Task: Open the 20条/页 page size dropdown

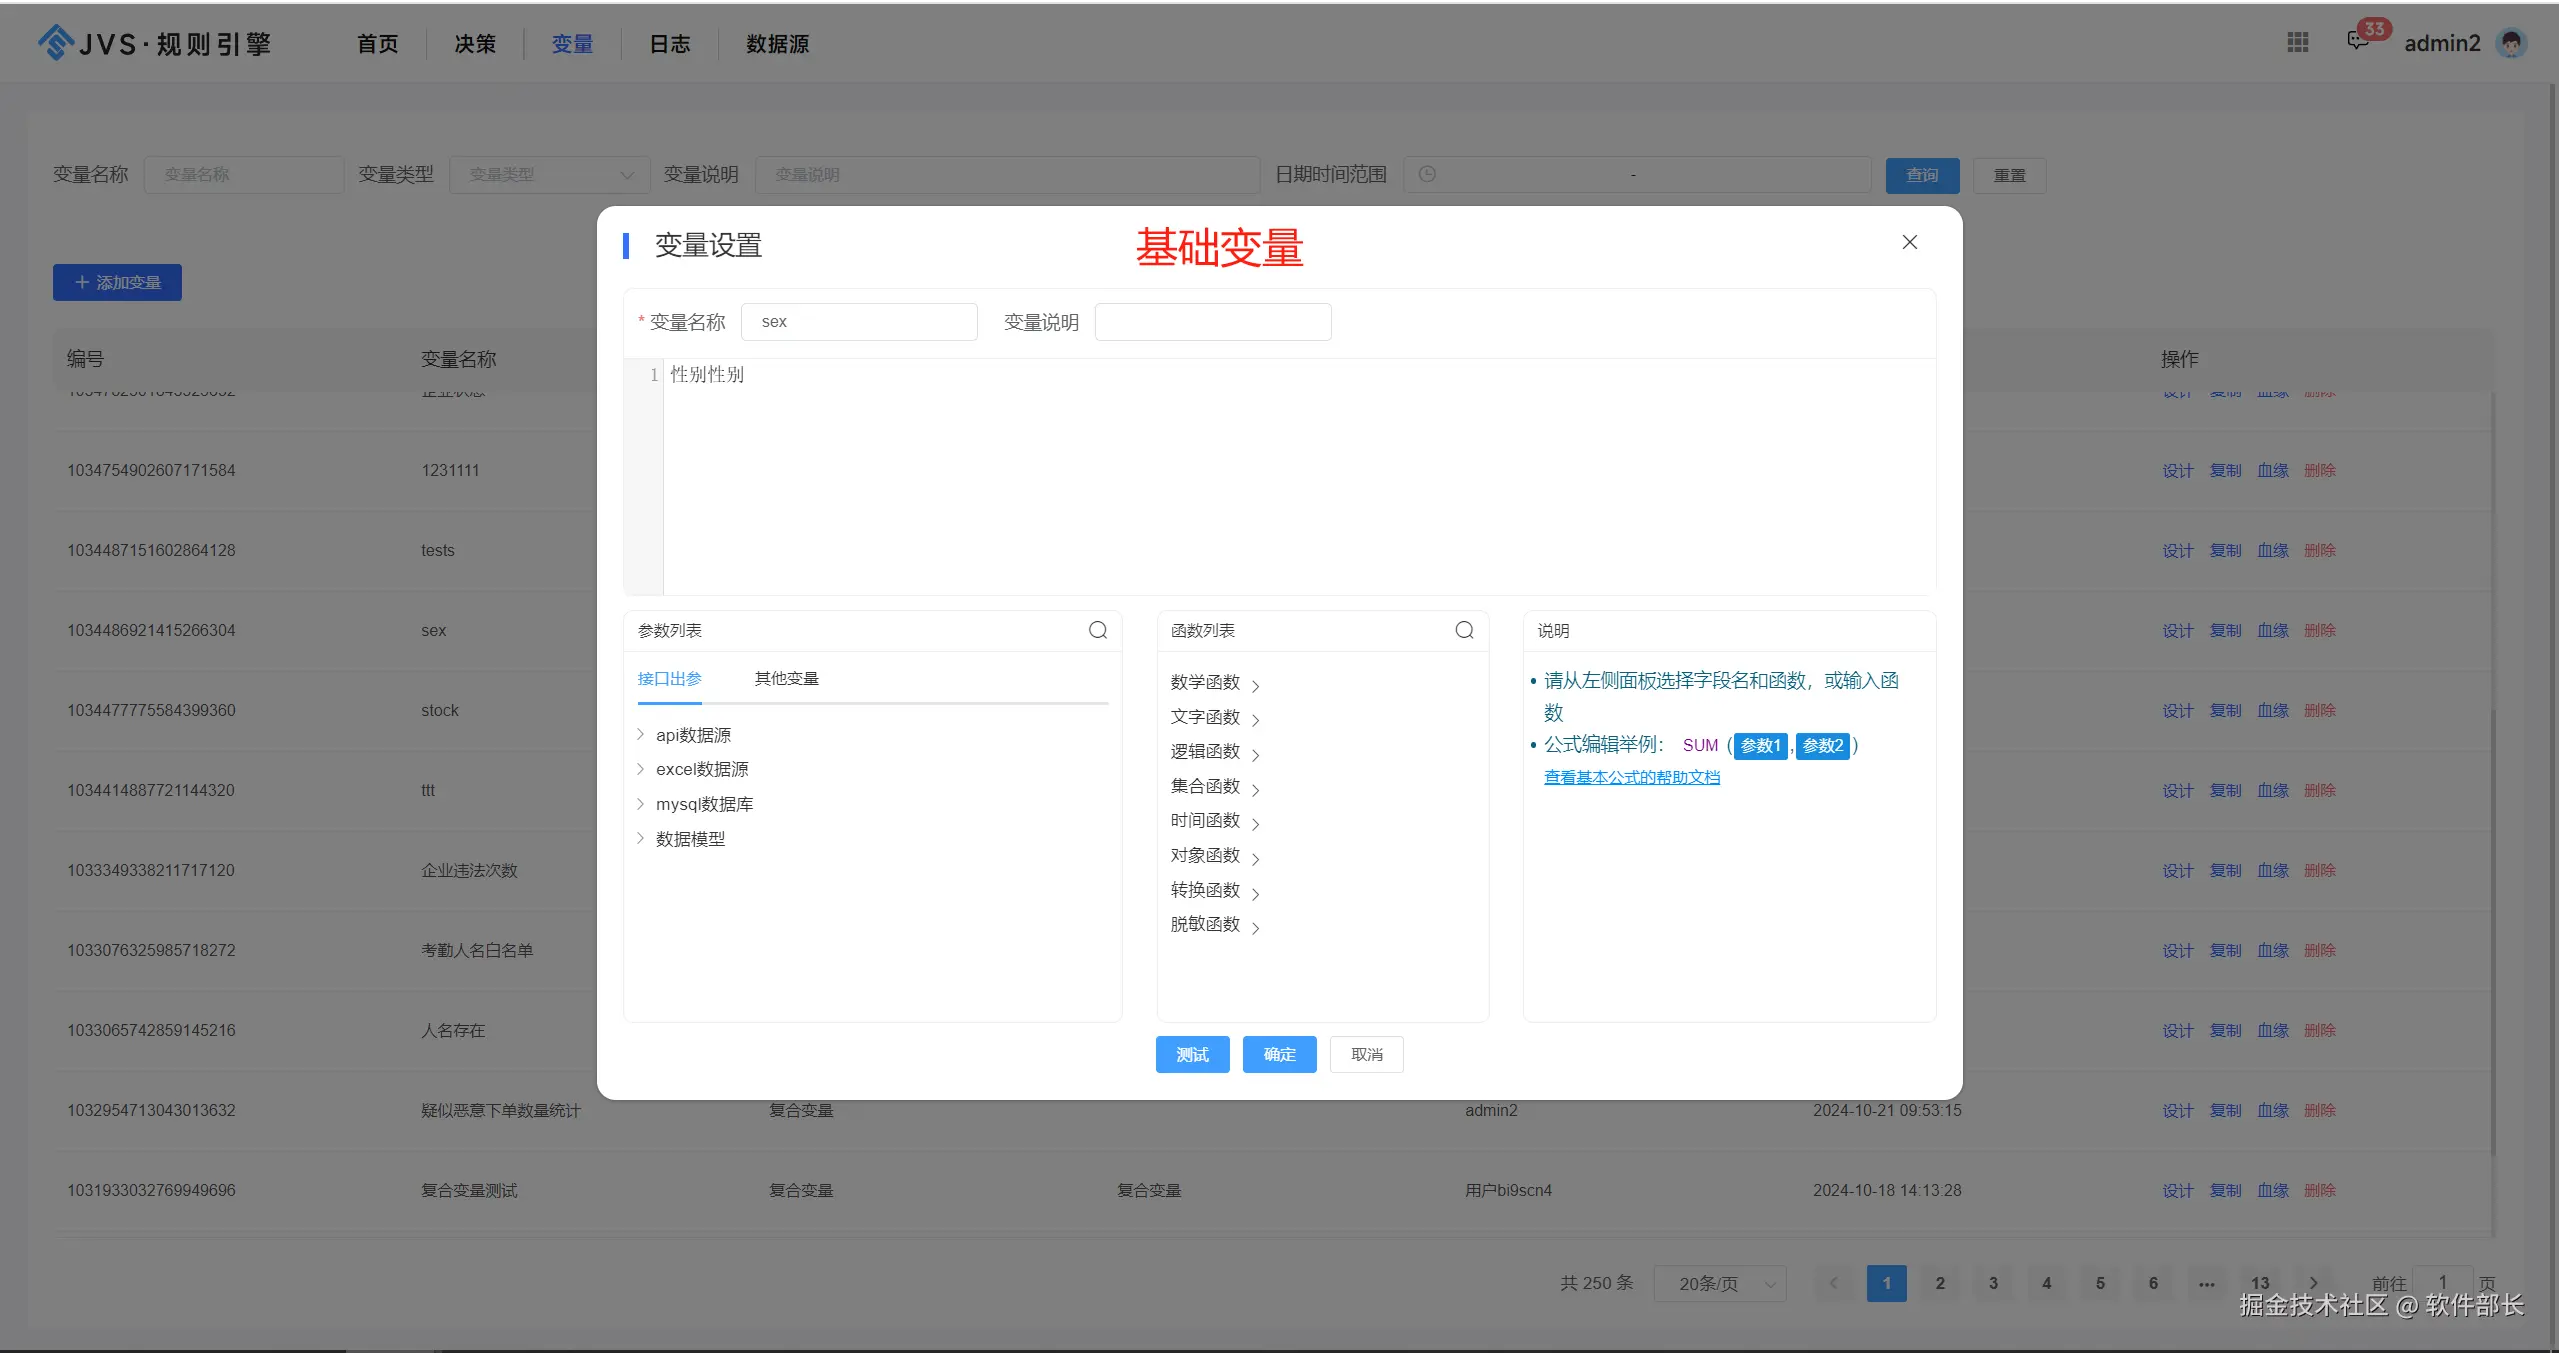Action: [x=1719, y=1283]
